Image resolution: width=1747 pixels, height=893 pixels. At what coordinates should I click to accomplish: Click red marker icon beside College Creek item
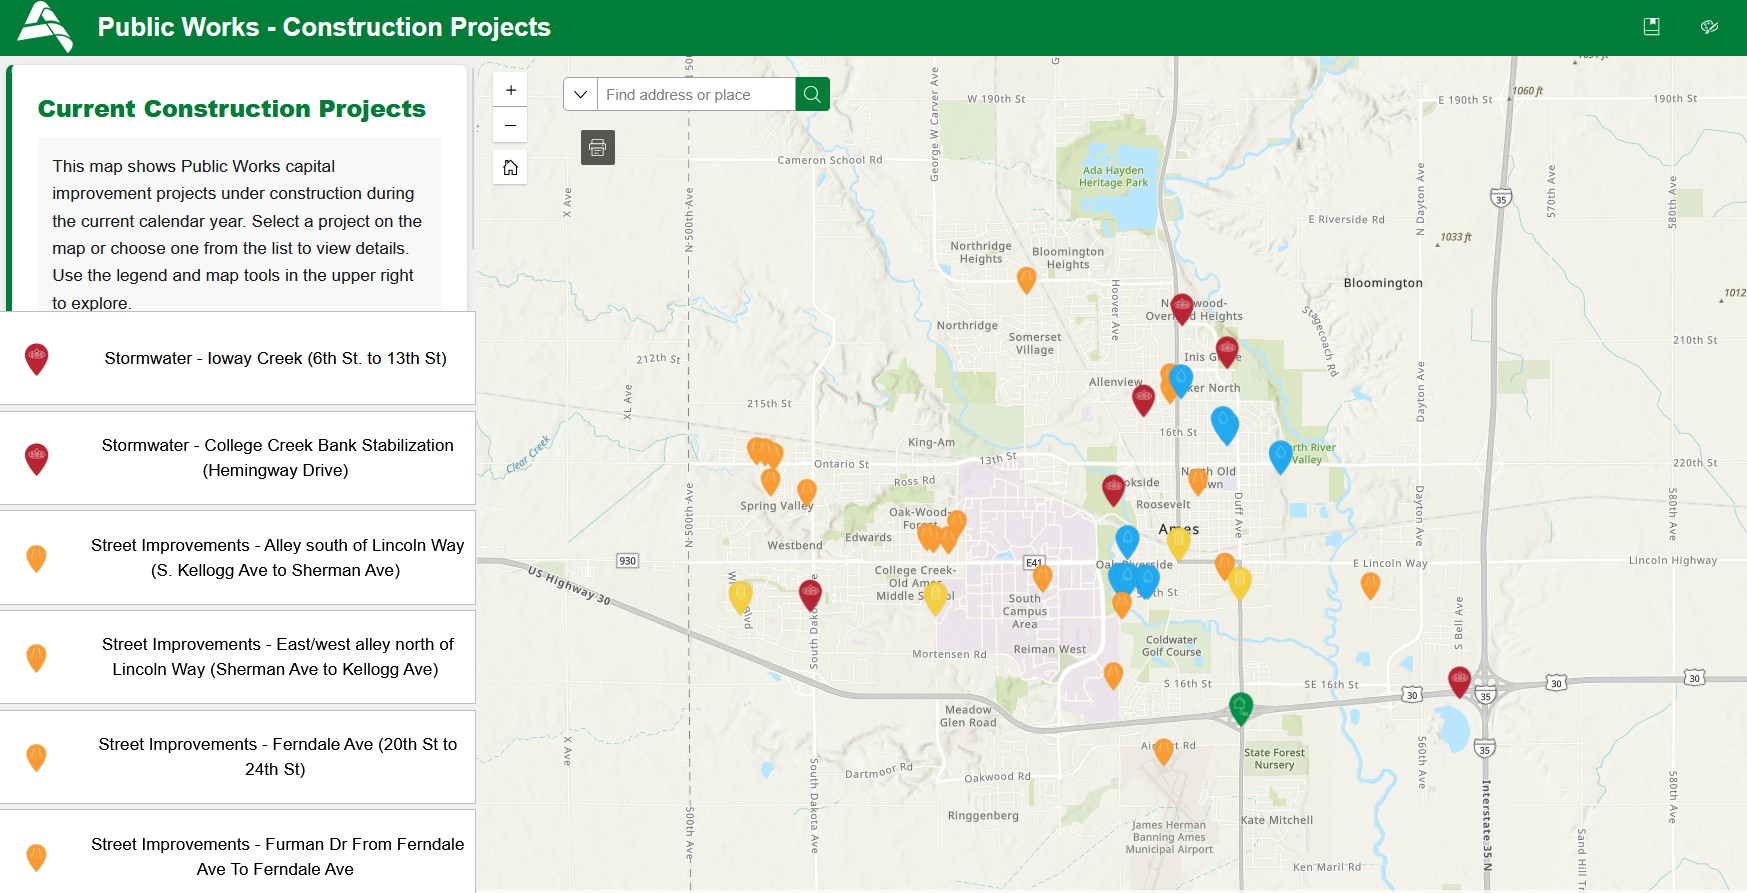click(x=37, y=459)
